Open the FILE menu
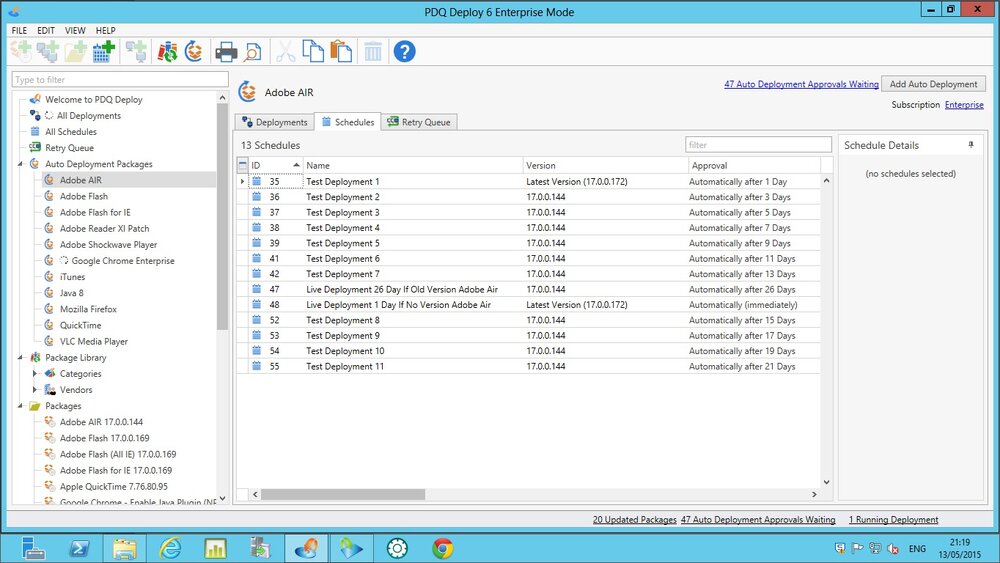Viewport: 1000px width, 563px height. [19, 30]
